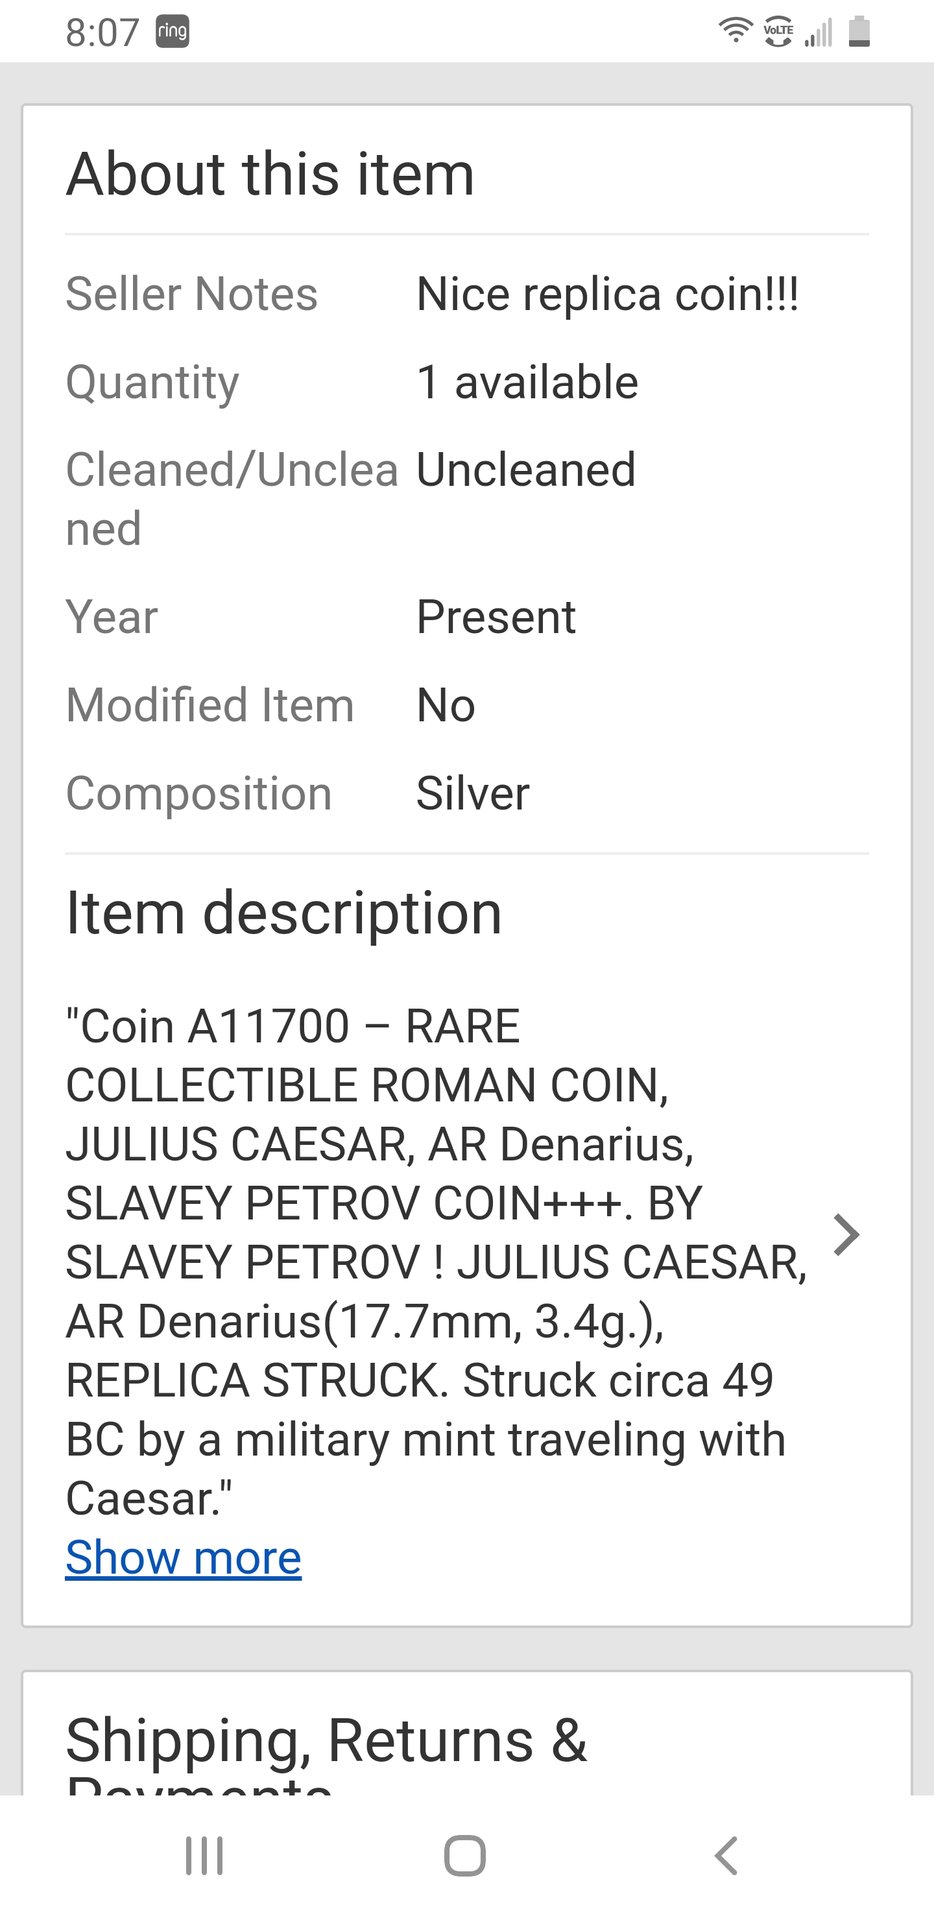Open Shipping, Returns & Payments section
Screen dimensions: 934x1920
(326, 1752)
